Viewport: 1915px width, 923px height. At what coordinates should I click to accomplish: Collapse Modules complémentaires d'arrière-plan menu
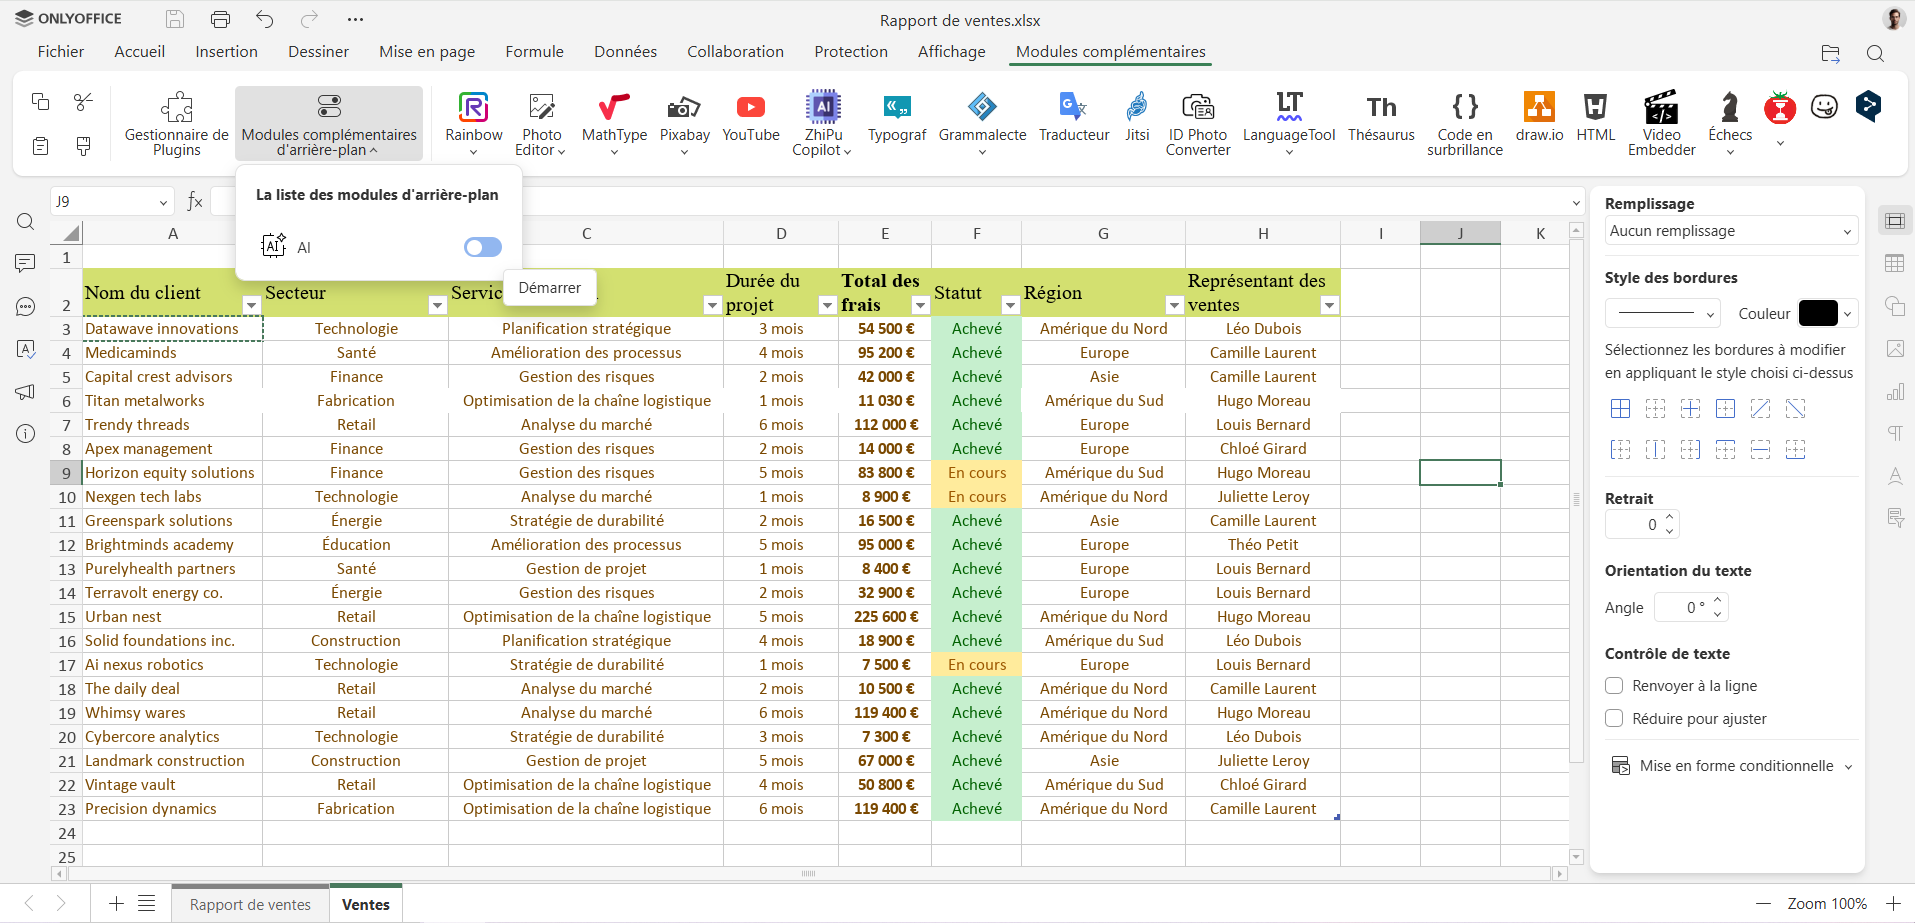click(x=329, y=123)
